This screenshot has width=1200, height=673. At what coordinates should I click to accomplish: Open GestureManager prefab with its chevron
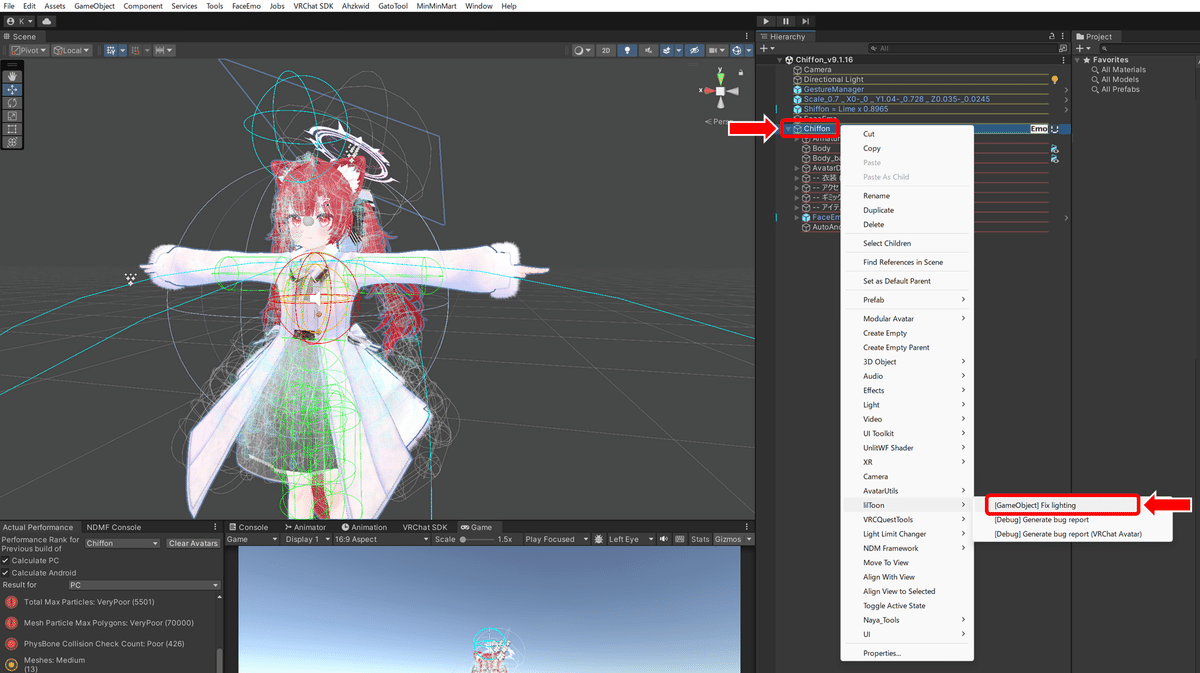pyautogui.click(x=1066, y=89)
